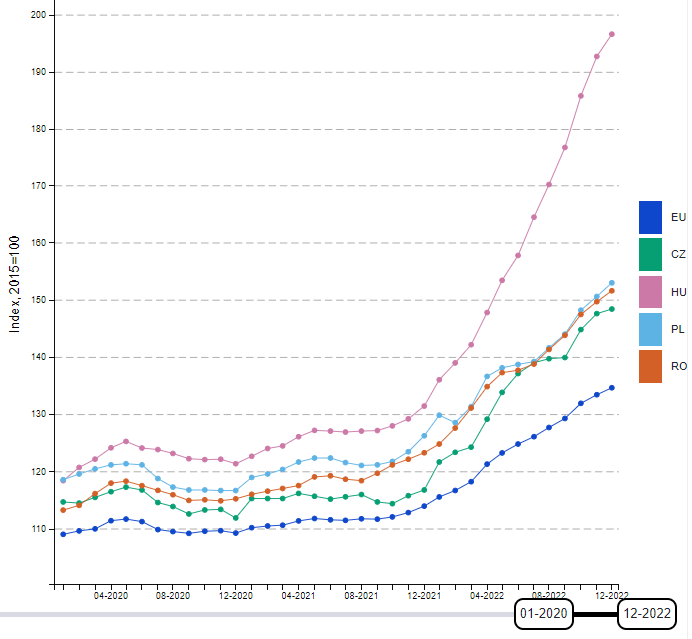Click the 12-2021 x-axis label
Screen dimensions: 692x639
[424, 595]
